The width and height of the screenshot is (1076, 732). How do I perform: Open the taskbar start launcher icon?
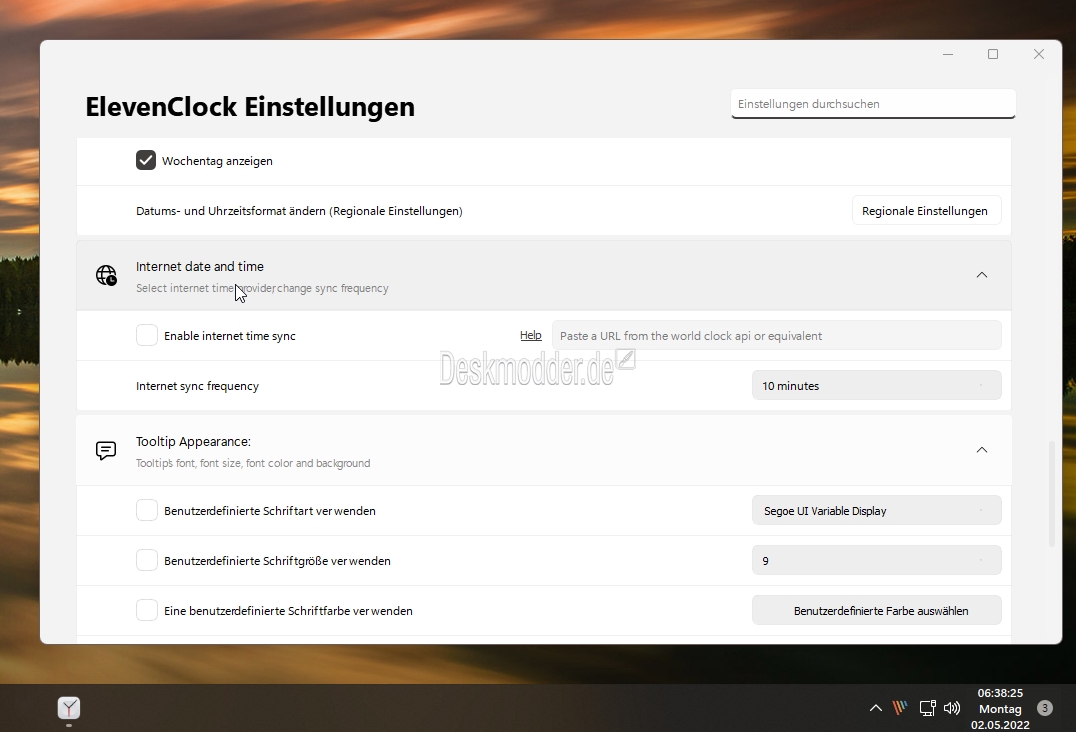[x=69, y=708]
